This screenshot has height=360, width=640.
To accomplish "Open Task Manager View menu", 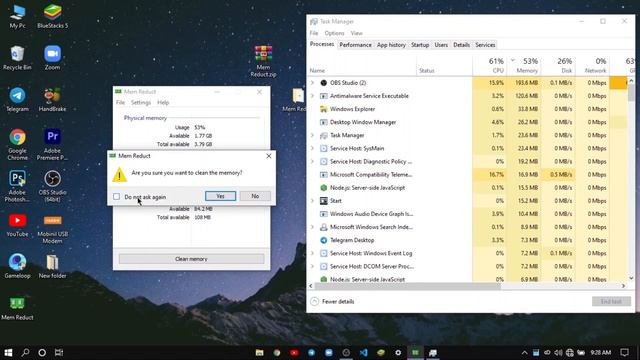I will click(x=356, y=33).
